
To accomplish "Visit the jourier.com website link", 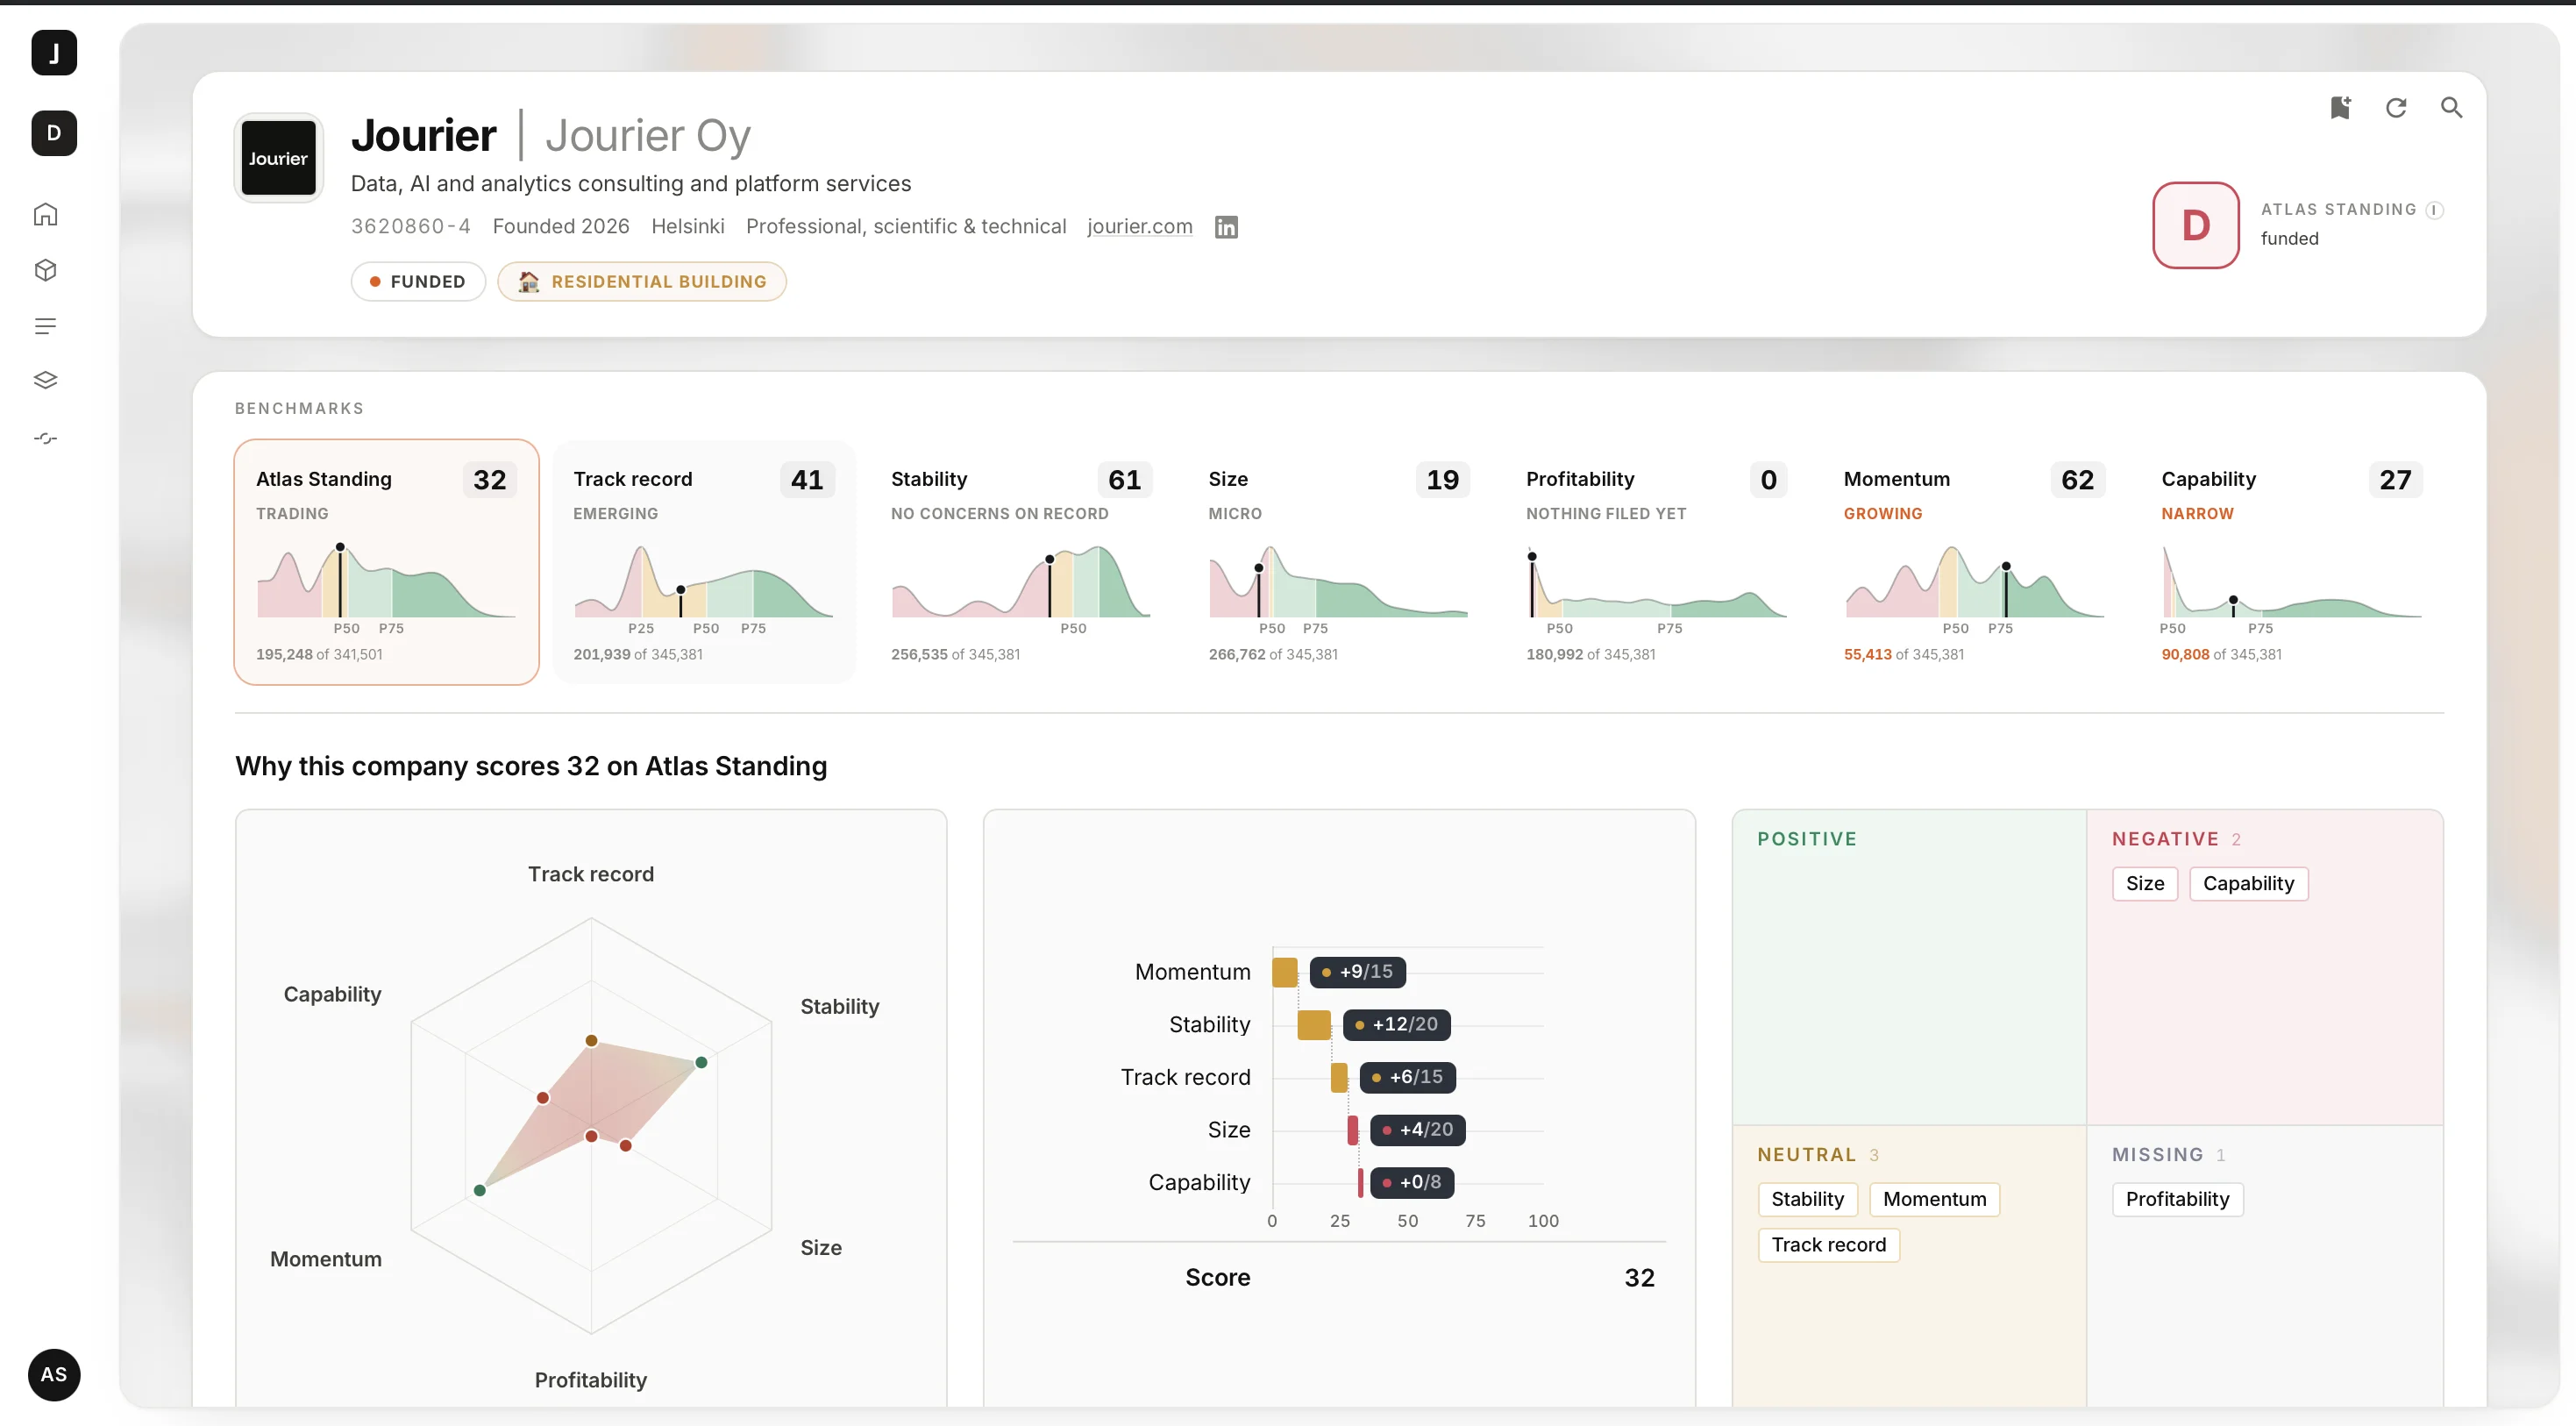I will click(x=1140, y=227).
